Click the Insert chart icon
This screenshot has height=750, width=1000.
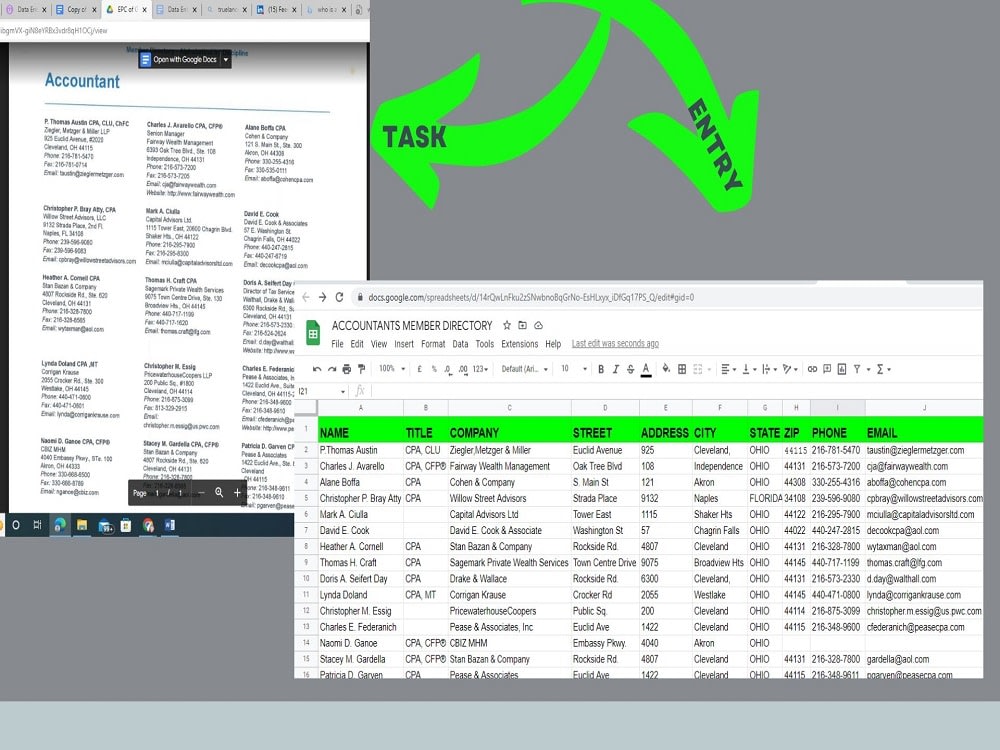[x=842, y=369]
